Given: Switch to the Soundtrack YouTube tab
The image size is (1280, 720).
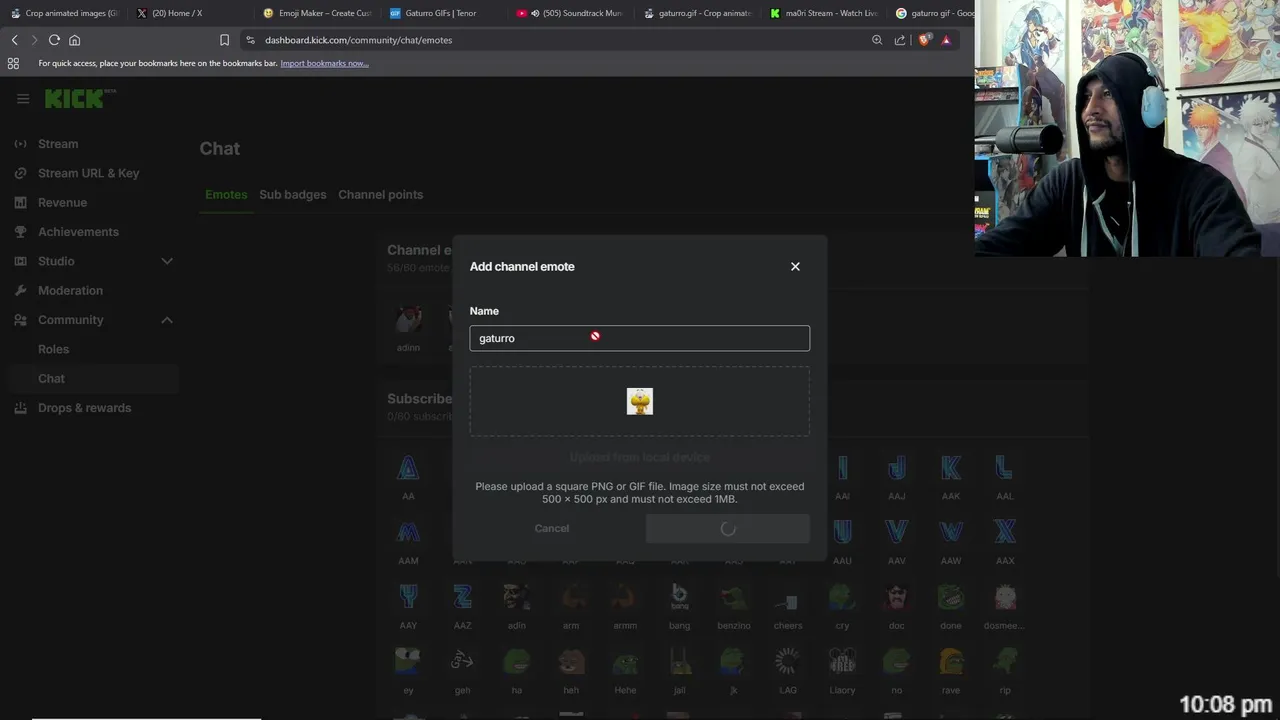Looking at the screenshot, I should tap(571, 13).
